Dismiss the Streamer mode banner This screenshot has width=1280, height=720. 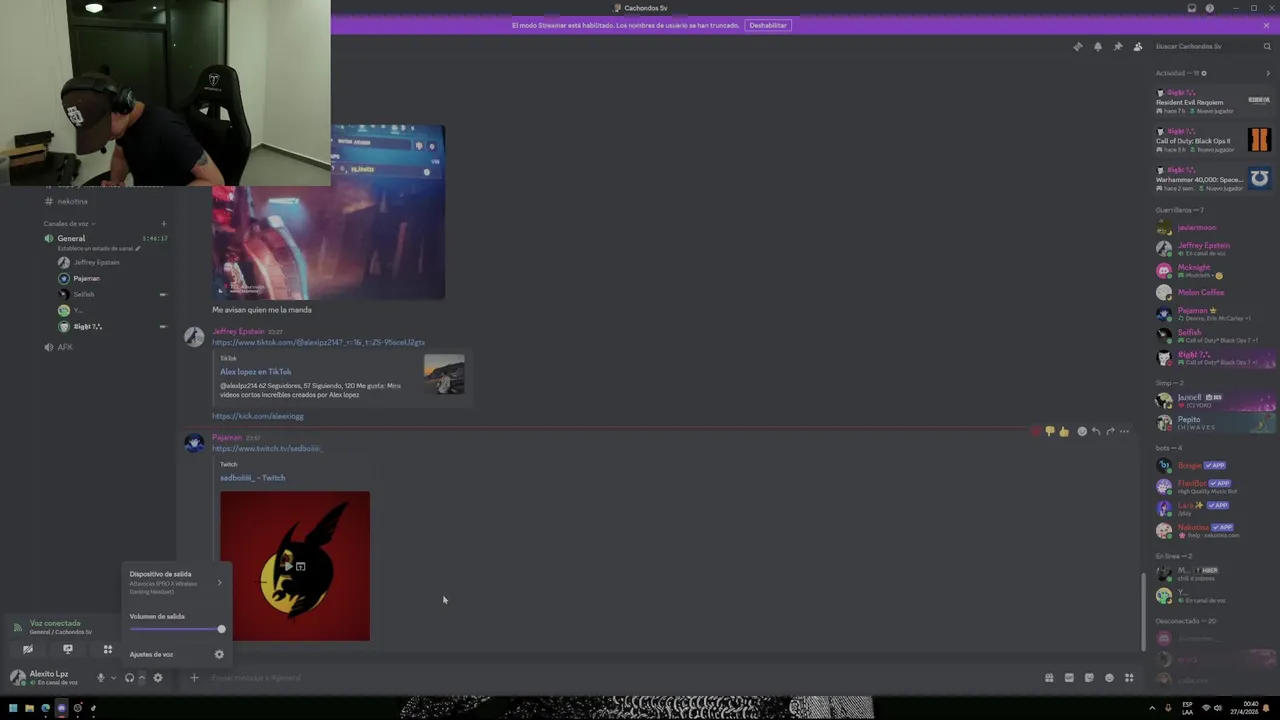tap(1266, 25)
